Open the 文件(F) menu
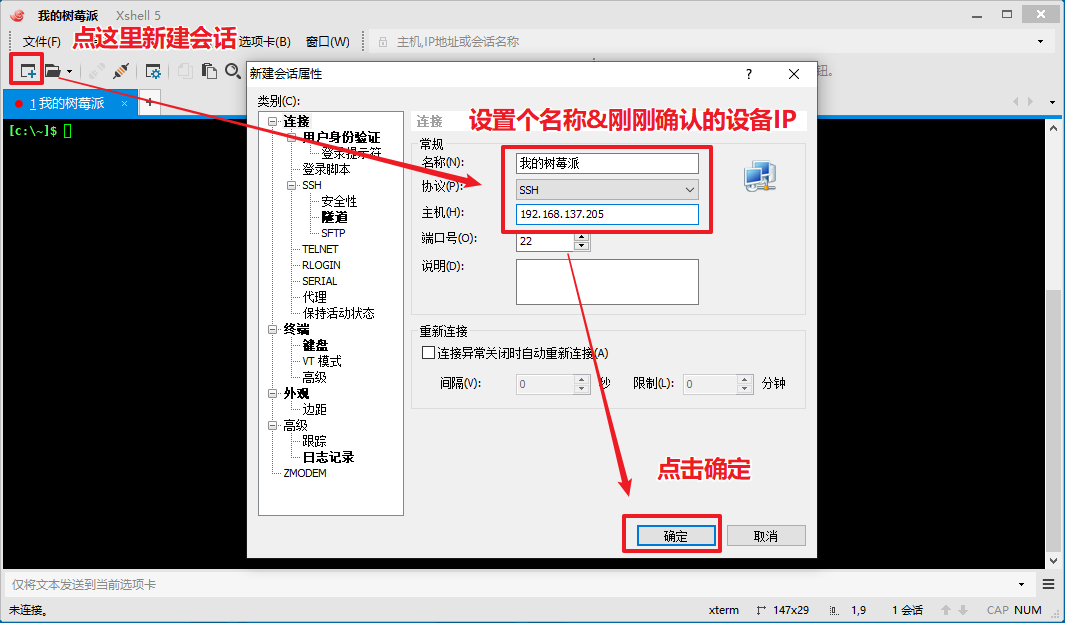Image resolution: width=1065 pixels, height=623 pixels. click(x=41, y=42)
